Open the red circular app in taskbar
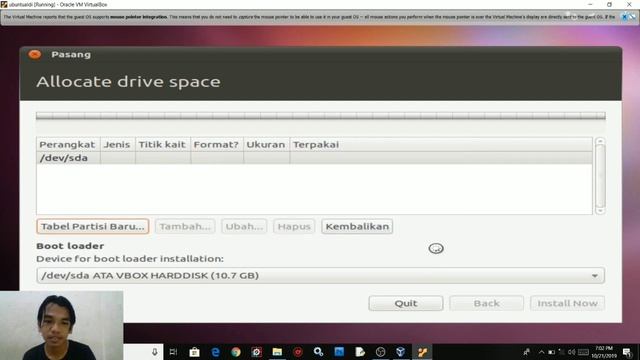The height and width of the screenshot is (360, 640). click(x=298, y=352)
